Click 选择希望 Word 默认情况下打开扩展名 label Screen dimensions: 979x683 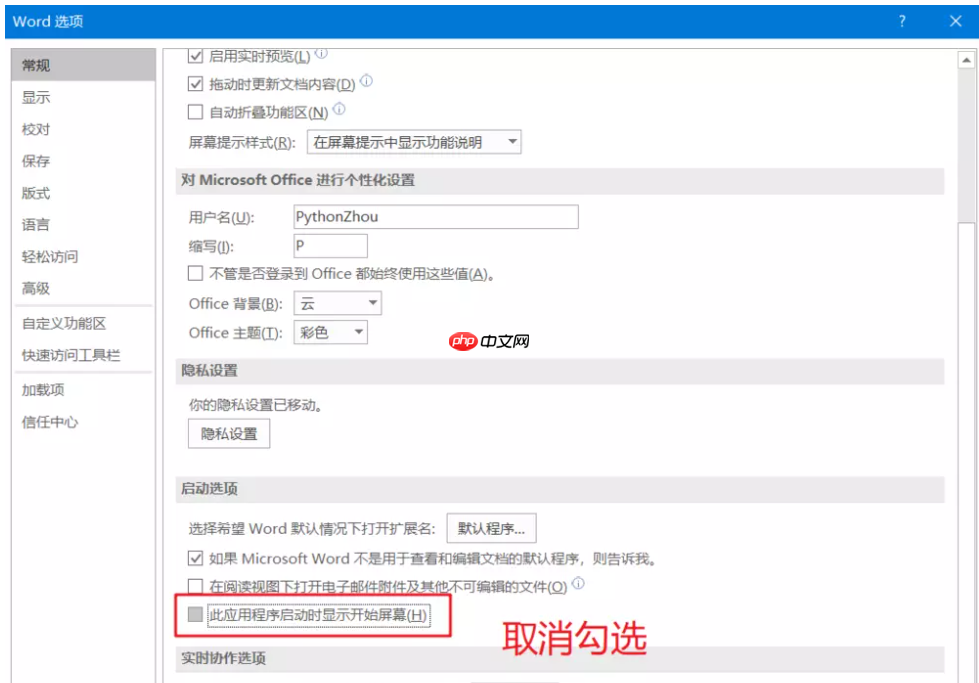(x=312, y=529)
